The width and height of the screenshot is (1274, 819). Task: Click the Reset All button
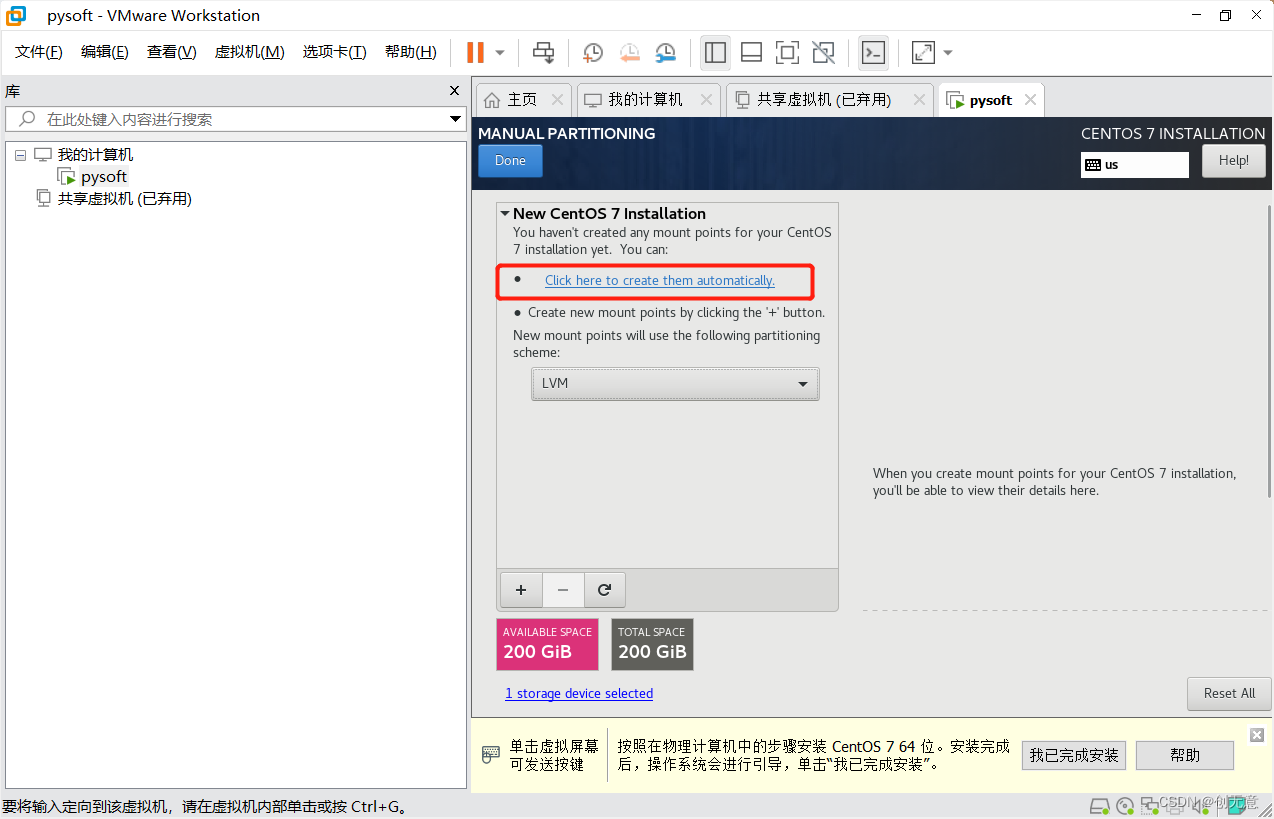pyautogui.click(x=1229, y=694)
